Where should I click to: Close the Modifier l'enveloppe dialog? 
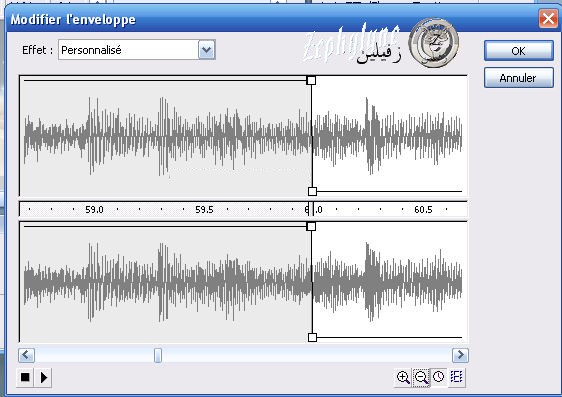[x=548, y=18]
